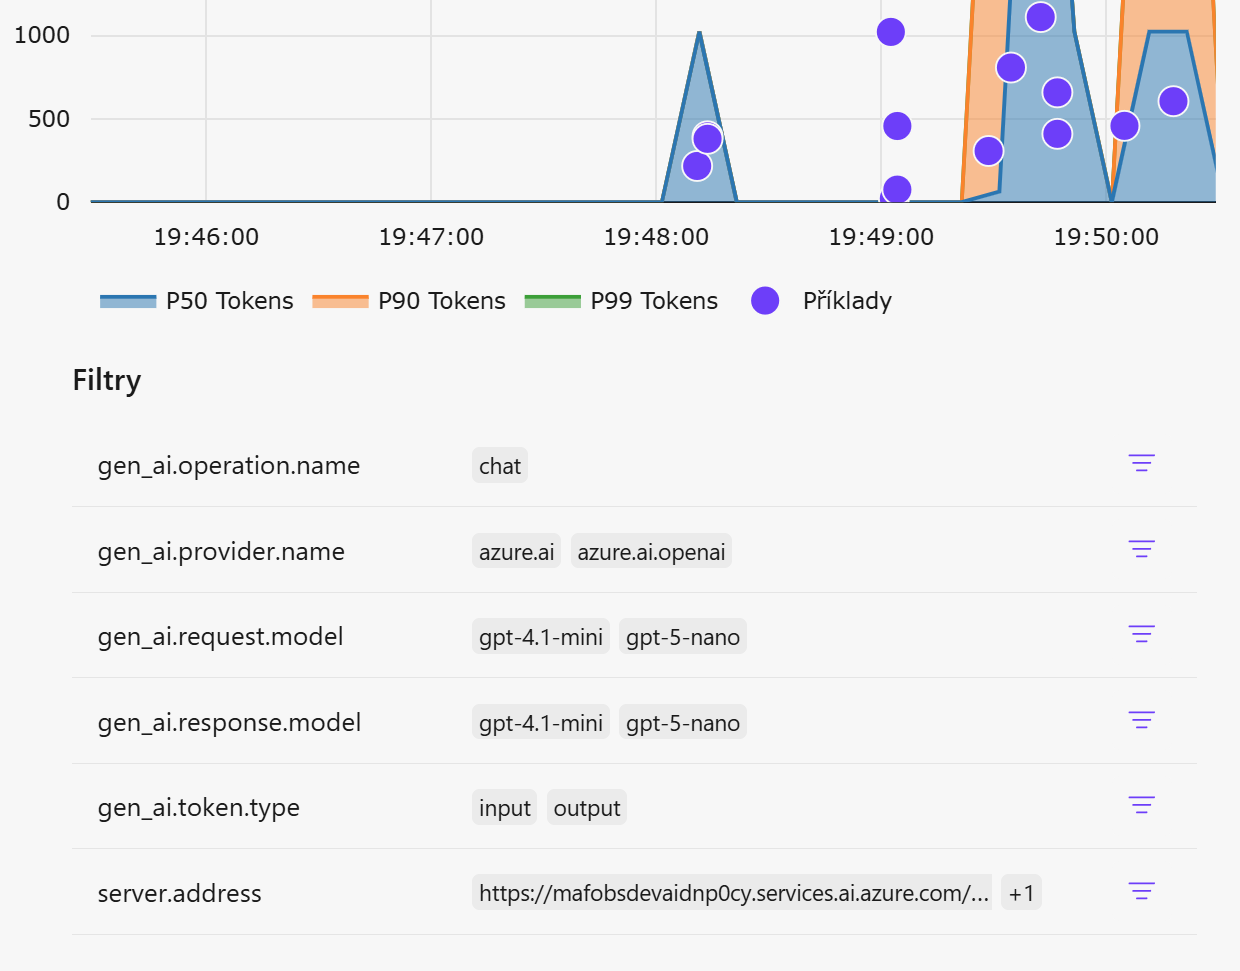Click the example dot at 1000 near 19:49:00
Screen dimensions: 1240x971
click(890, 32)
